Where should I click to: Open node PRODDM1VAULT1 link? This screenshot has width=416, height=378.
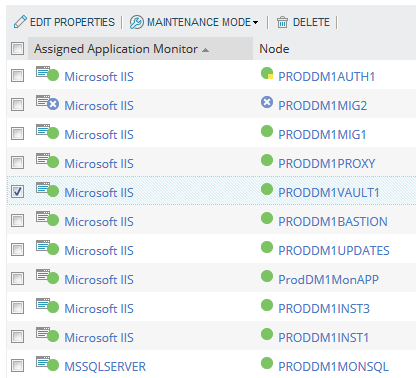pyautogui.click(x=329, y=193)
